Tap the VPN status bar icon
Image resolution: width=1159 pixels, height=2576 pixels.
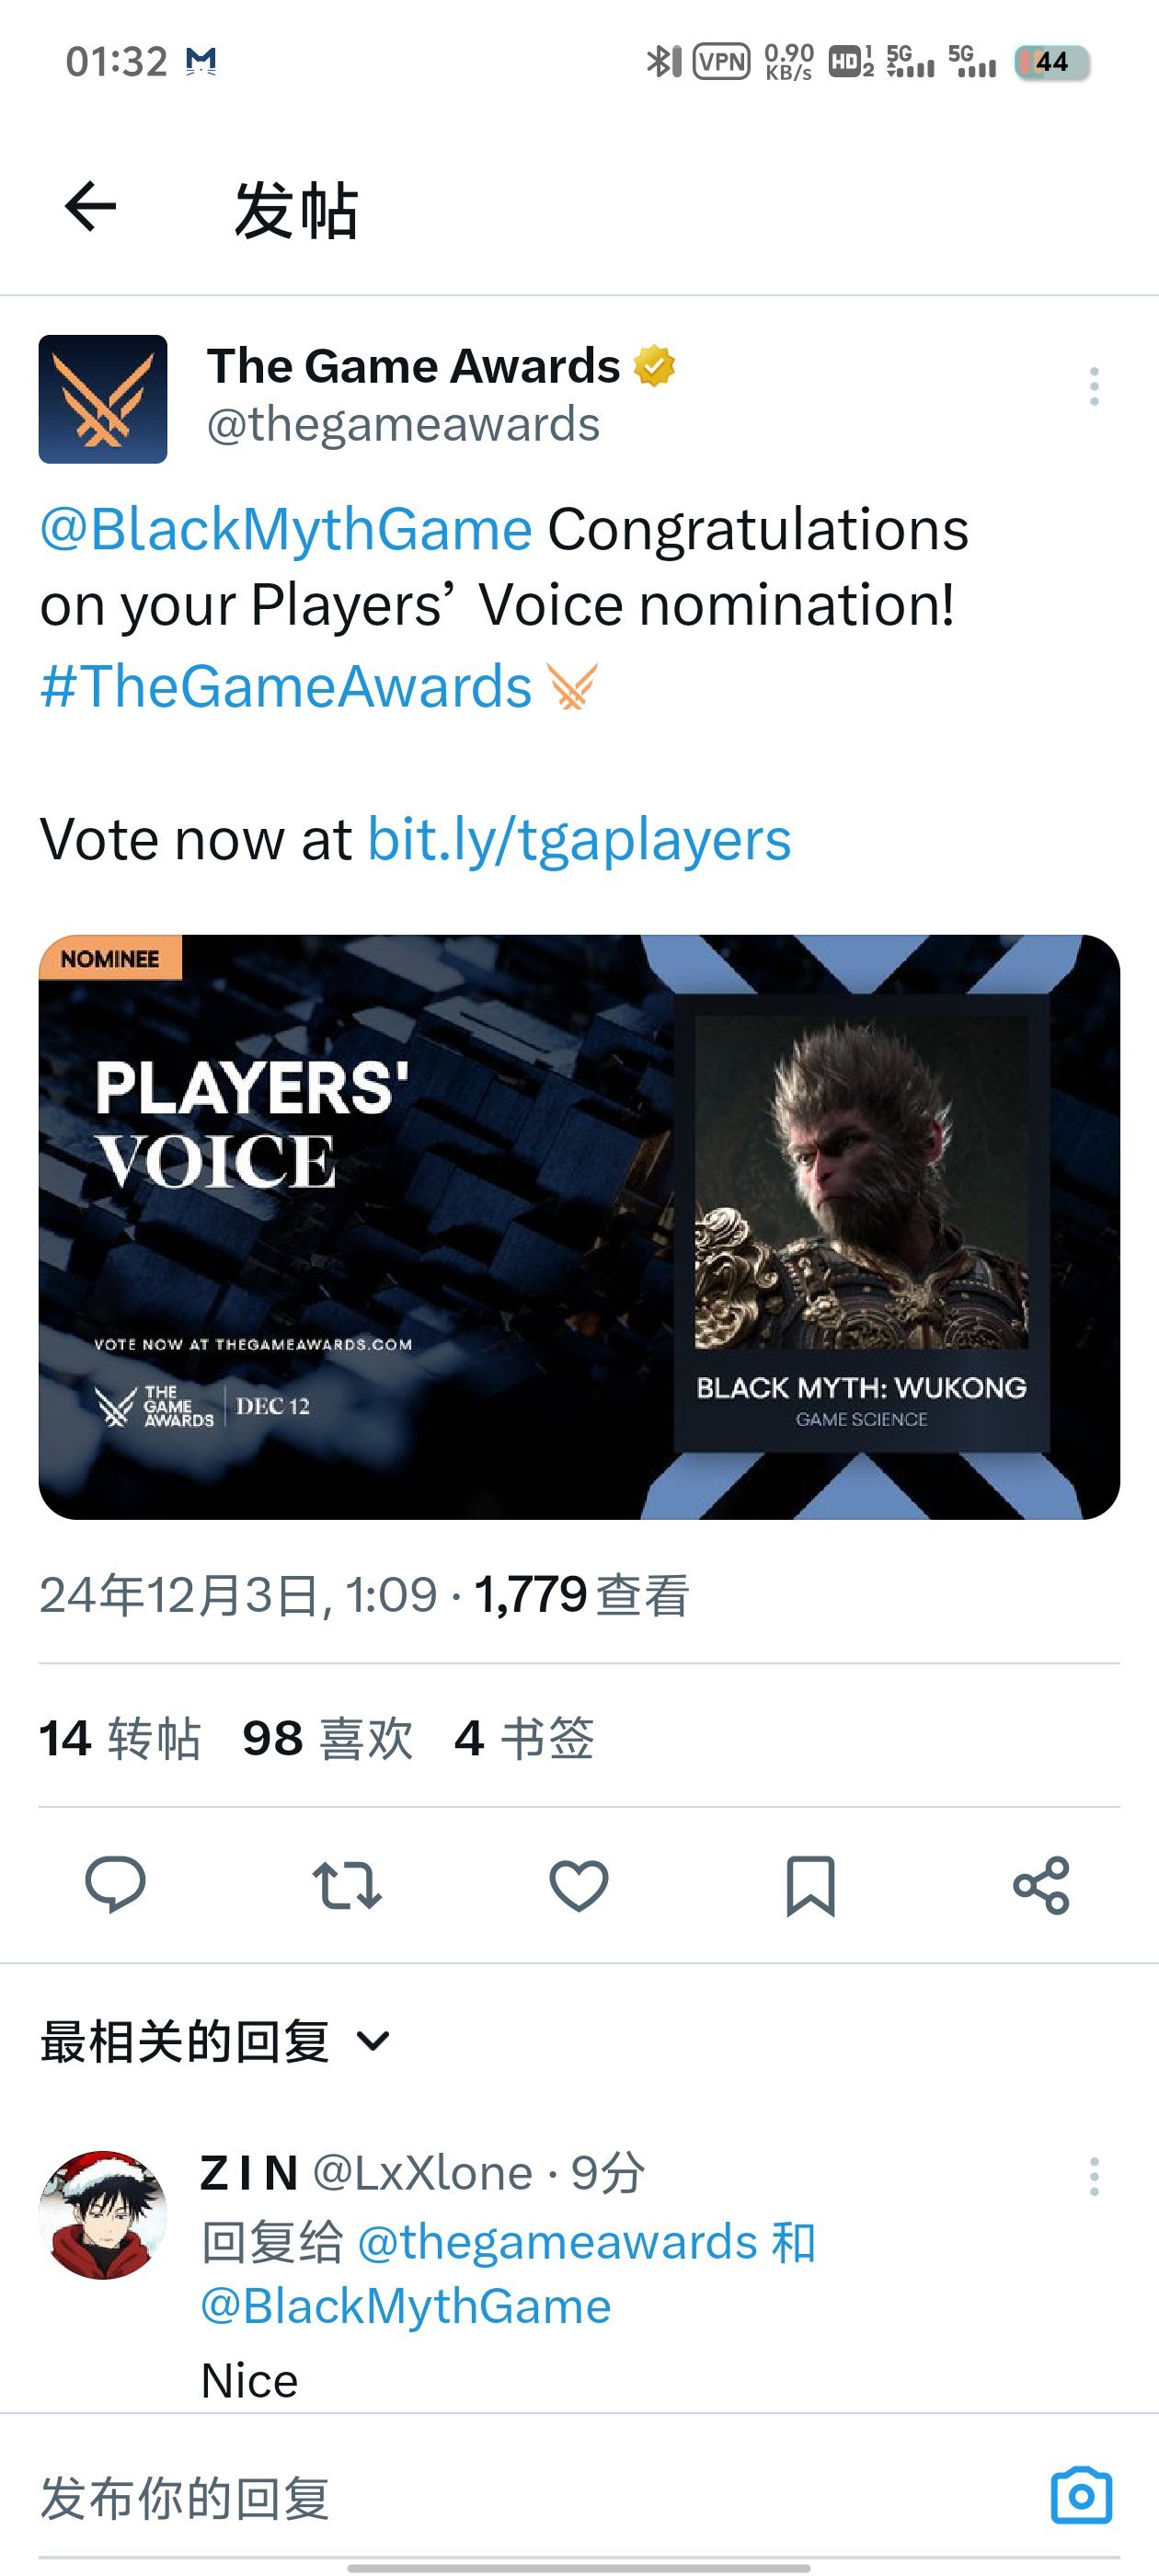coord(722,62)
